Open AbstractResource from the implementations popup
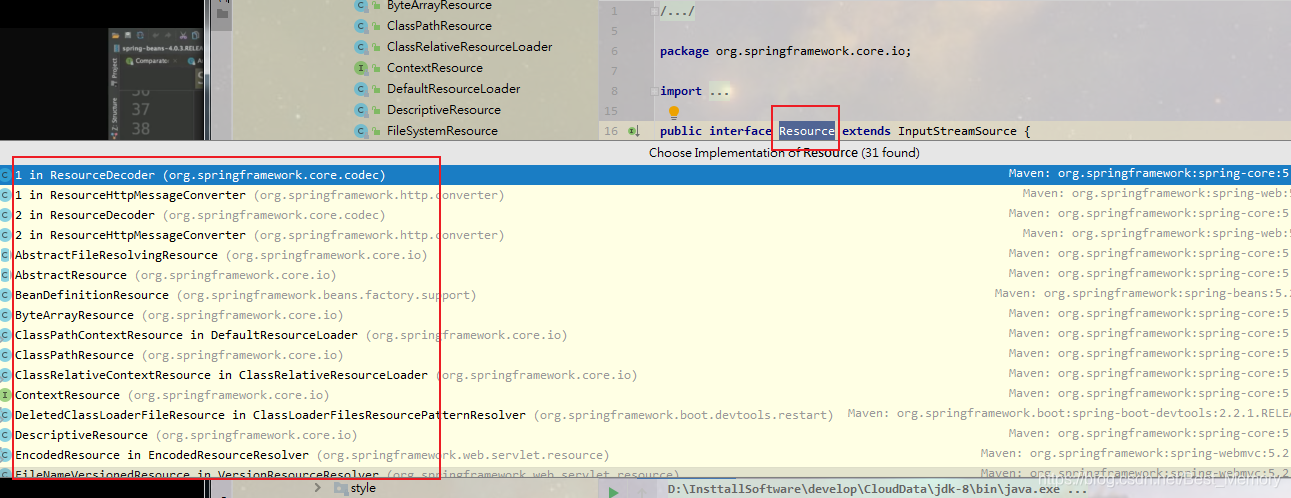The width and height of the screenshot is (1291, 498). [645, 275]
